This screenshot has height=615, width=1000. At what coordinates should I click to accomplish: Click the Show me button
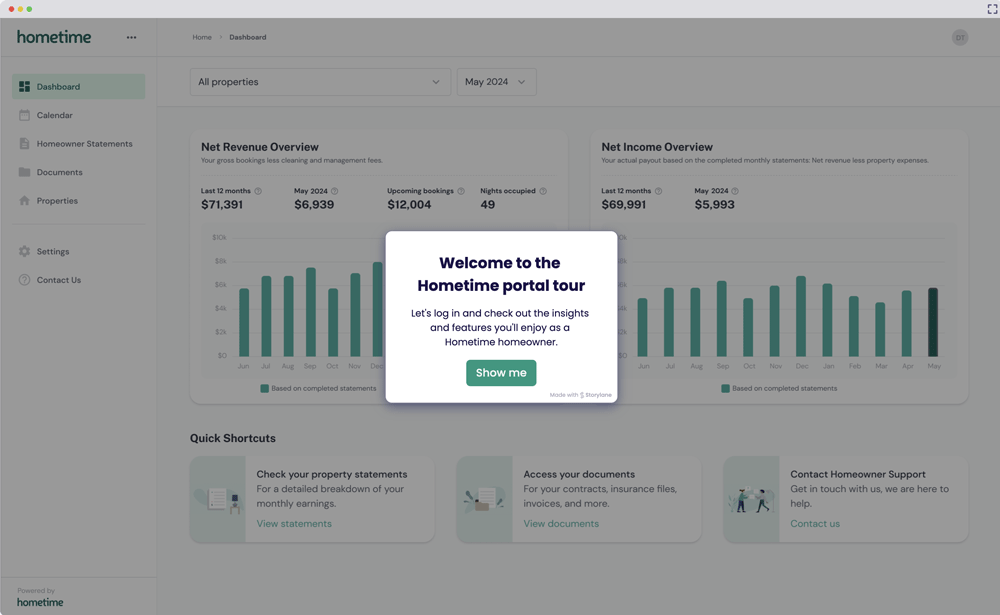pyautogui.click(x=501, y=373)
